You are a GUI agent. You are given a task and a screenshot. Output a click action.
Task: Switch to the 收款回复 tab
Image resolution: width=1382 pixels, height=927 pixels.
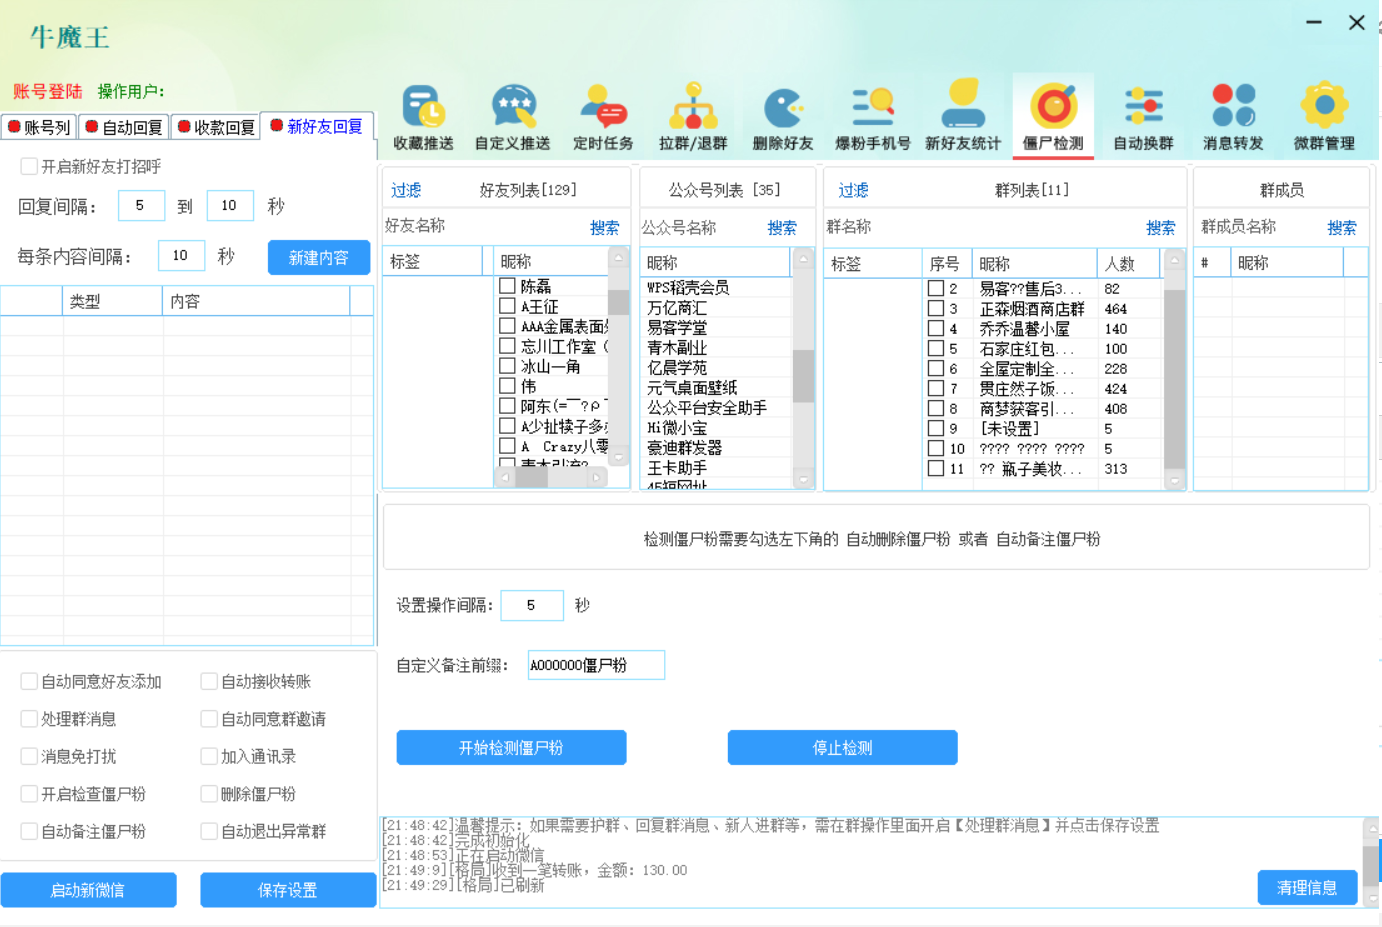[x=215, y=127]
